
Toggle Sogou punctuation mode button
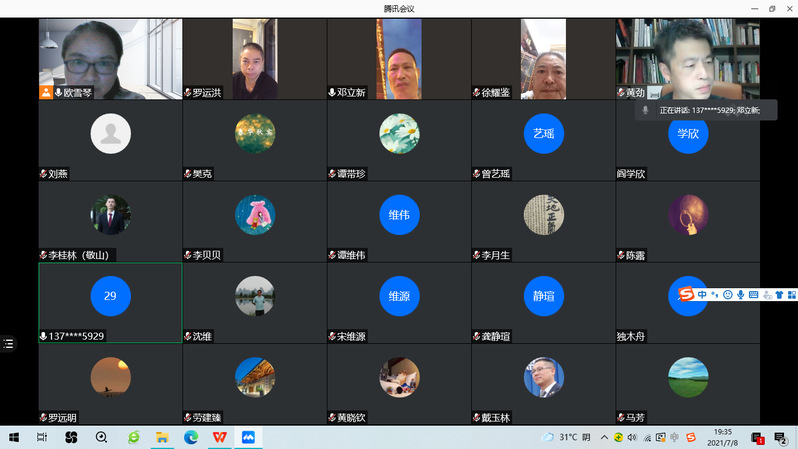715,295
